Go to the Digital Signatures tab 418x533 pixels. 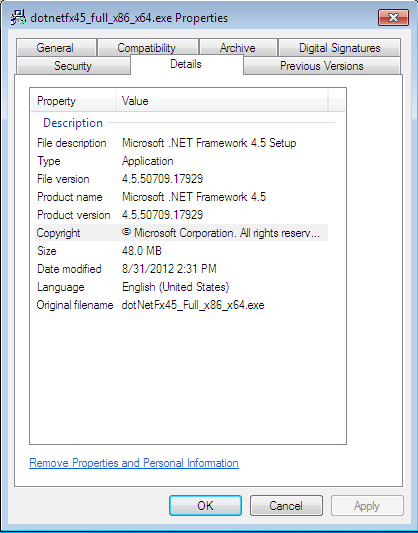[x=339, y=48]
